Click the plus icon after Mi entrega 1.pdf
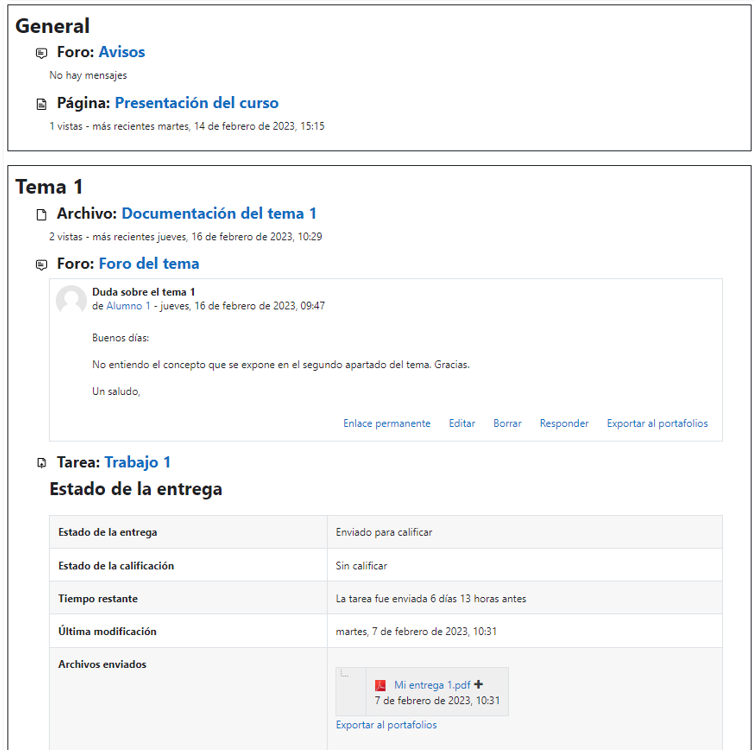Viewport: 754px width, 750px height. [479, 684]
